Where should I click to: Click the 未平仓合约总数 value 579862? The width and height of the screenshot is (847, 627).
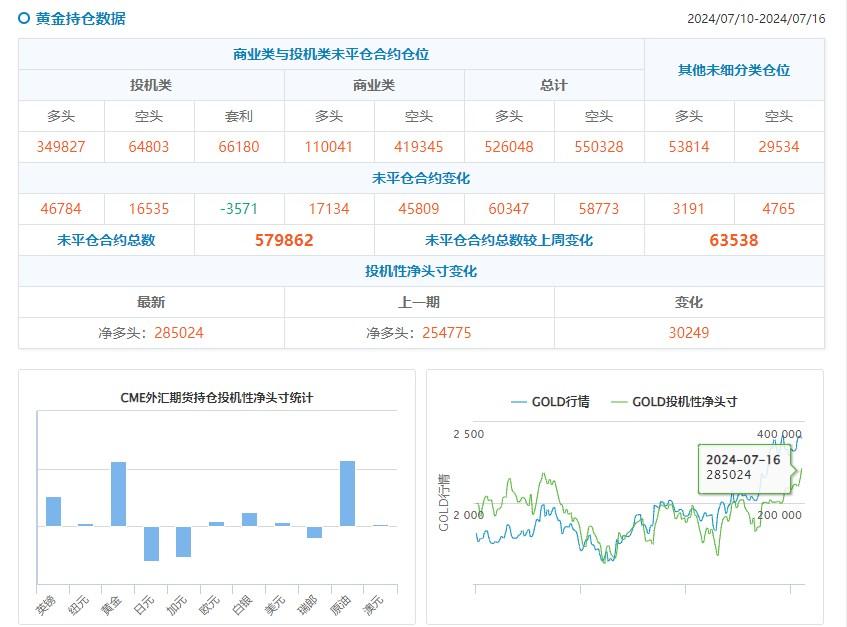tap(283, 240)
